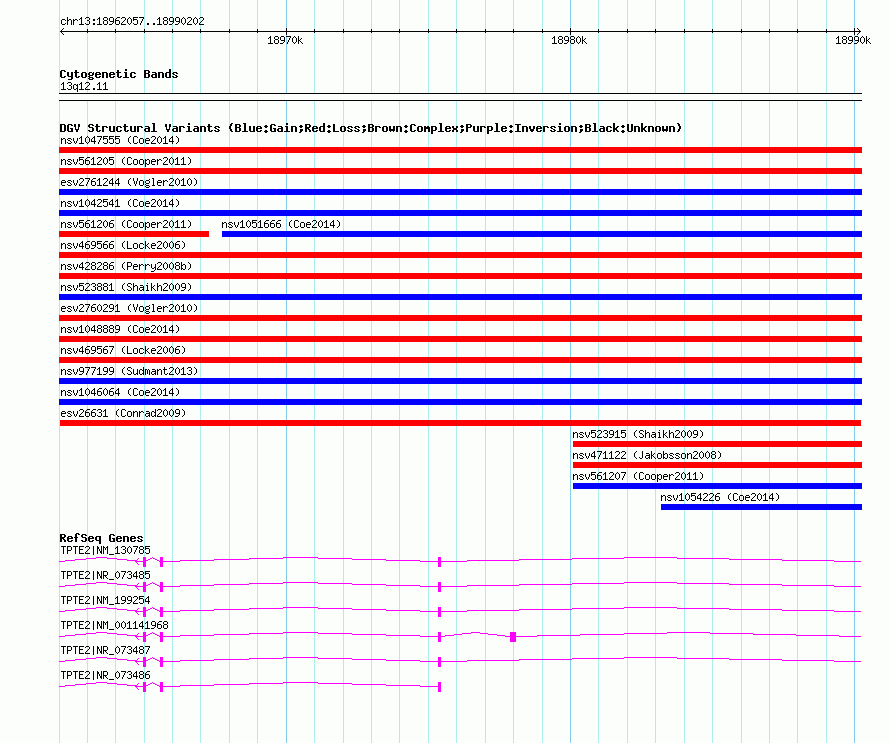Select the RefSeq Genes track title

(x=102, y=538)
